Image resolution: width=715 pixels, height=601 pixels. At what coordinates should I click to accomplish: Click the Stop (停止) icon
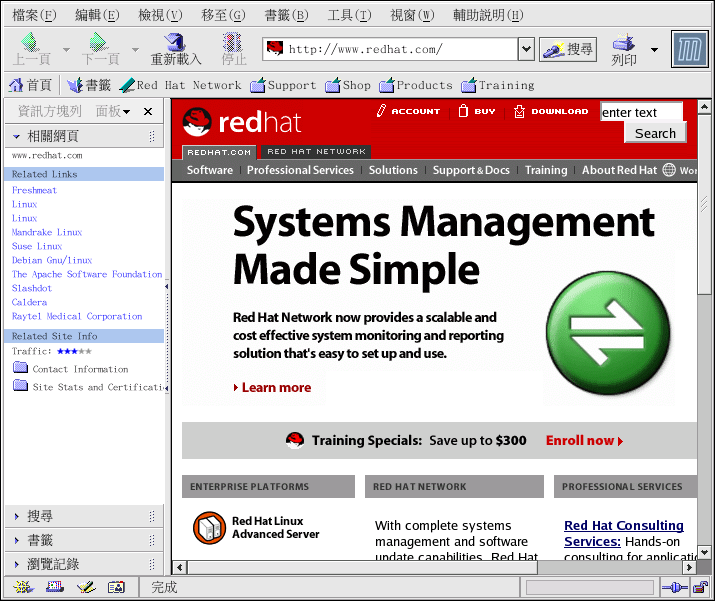(234, 42)
